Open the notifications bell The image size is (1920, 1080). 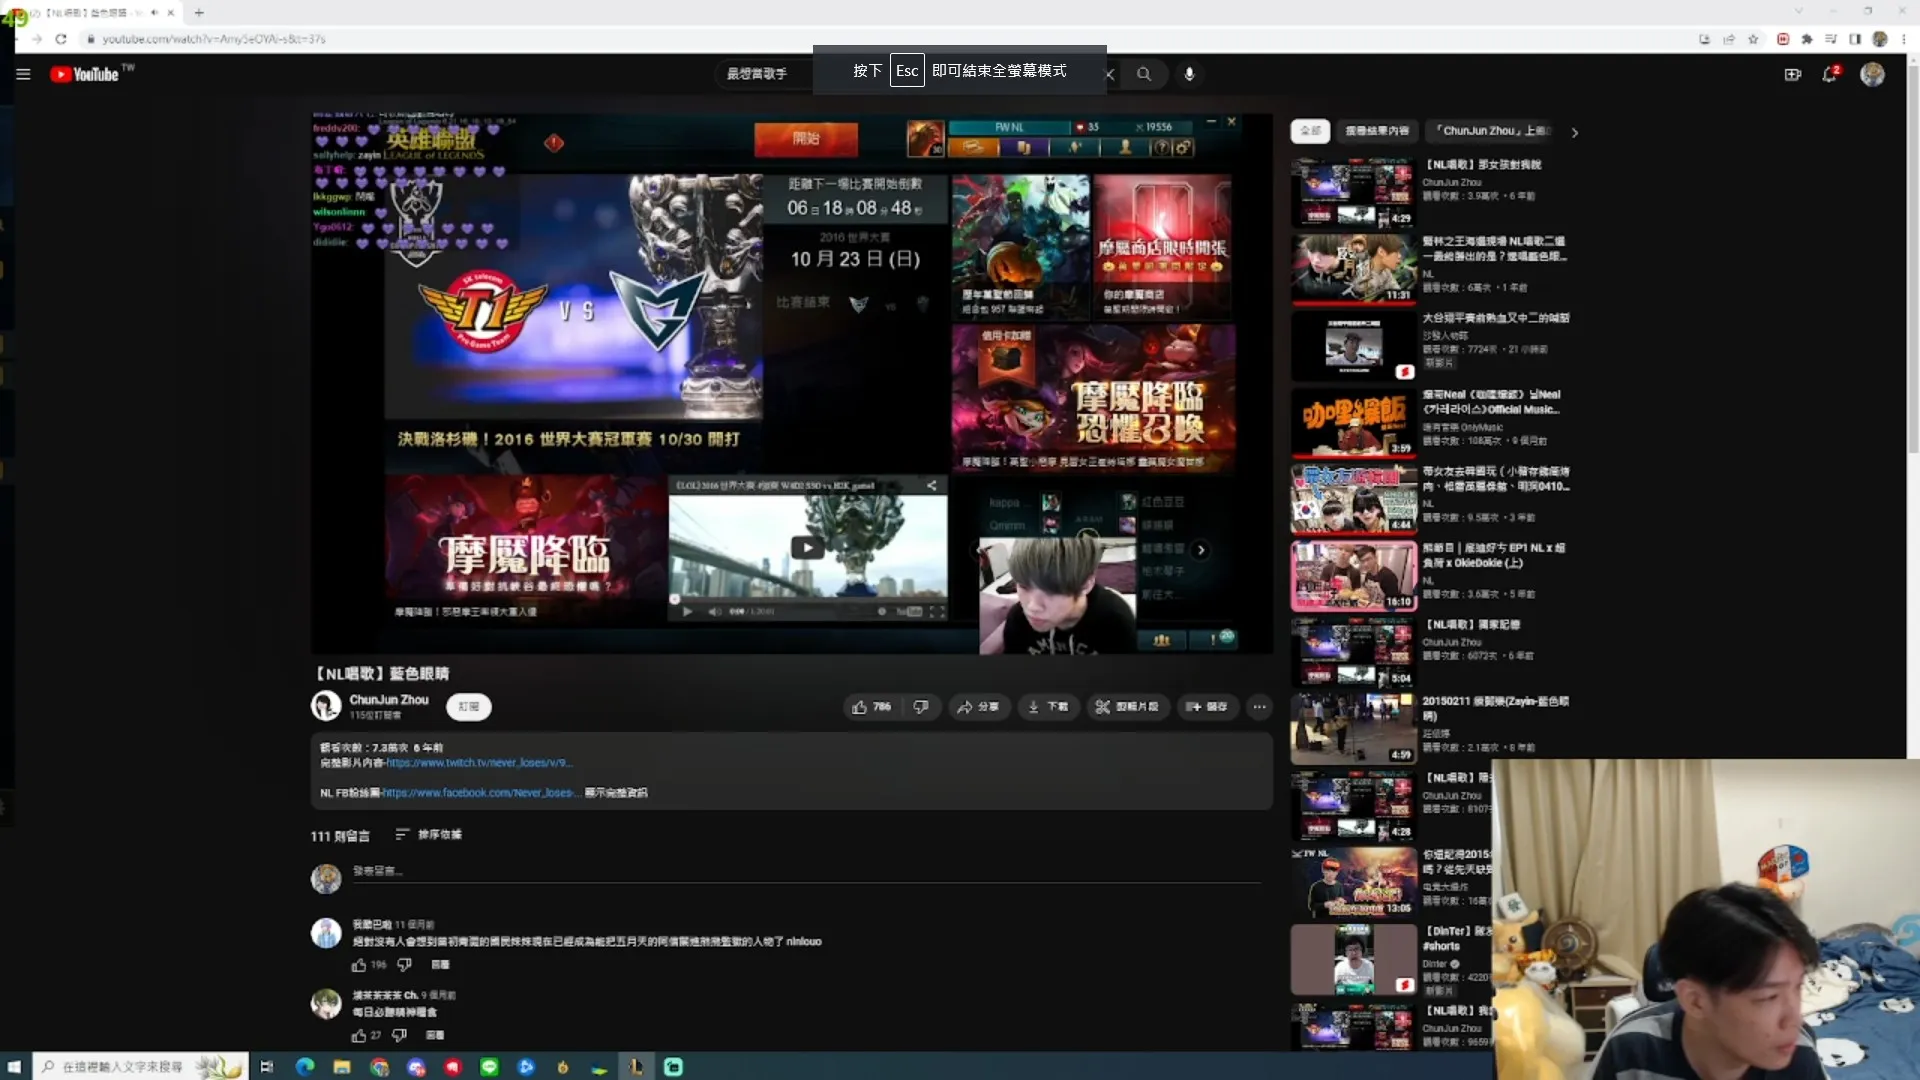pyautogui.click(x=1830, y=74)
